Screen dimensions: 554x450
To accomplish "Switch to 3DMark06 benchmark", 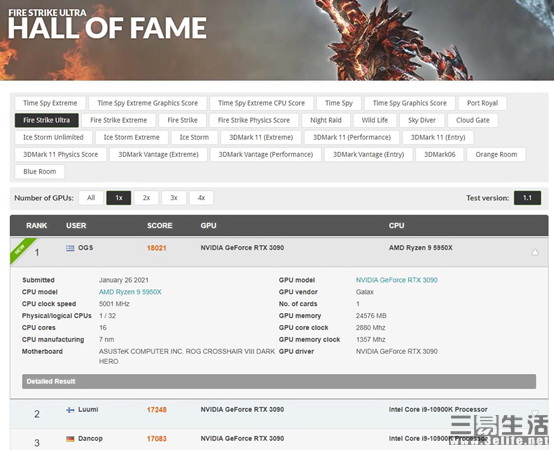I will 440,154.
